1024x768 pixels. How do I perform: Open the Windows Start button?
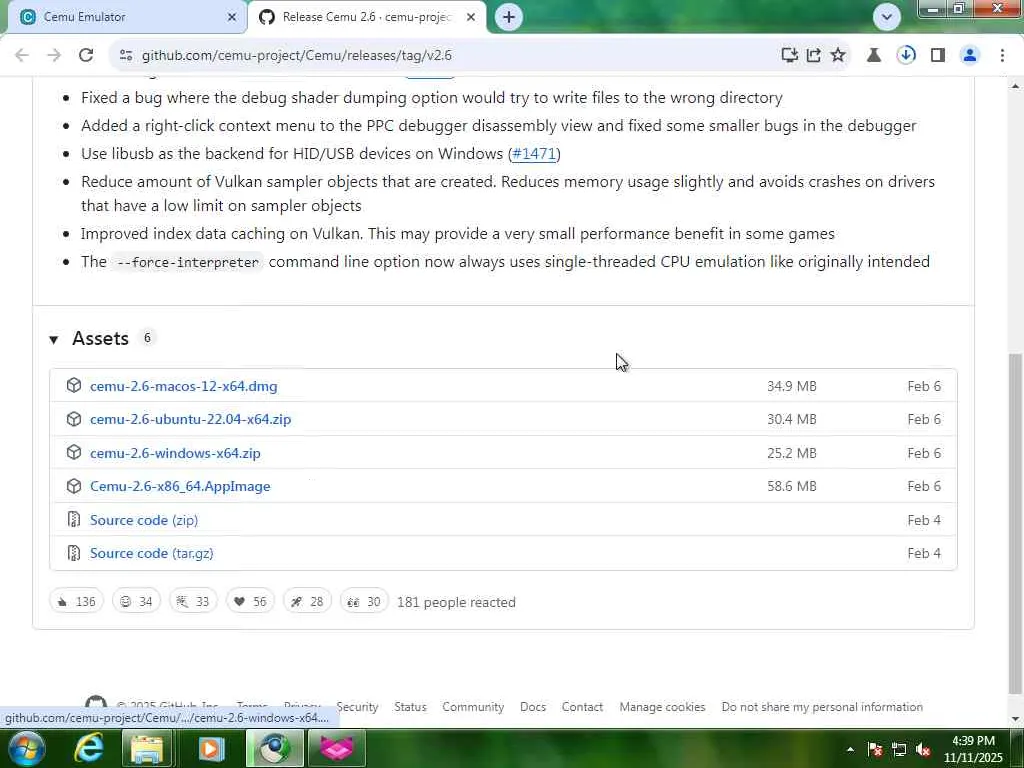[x=25, y=748]
